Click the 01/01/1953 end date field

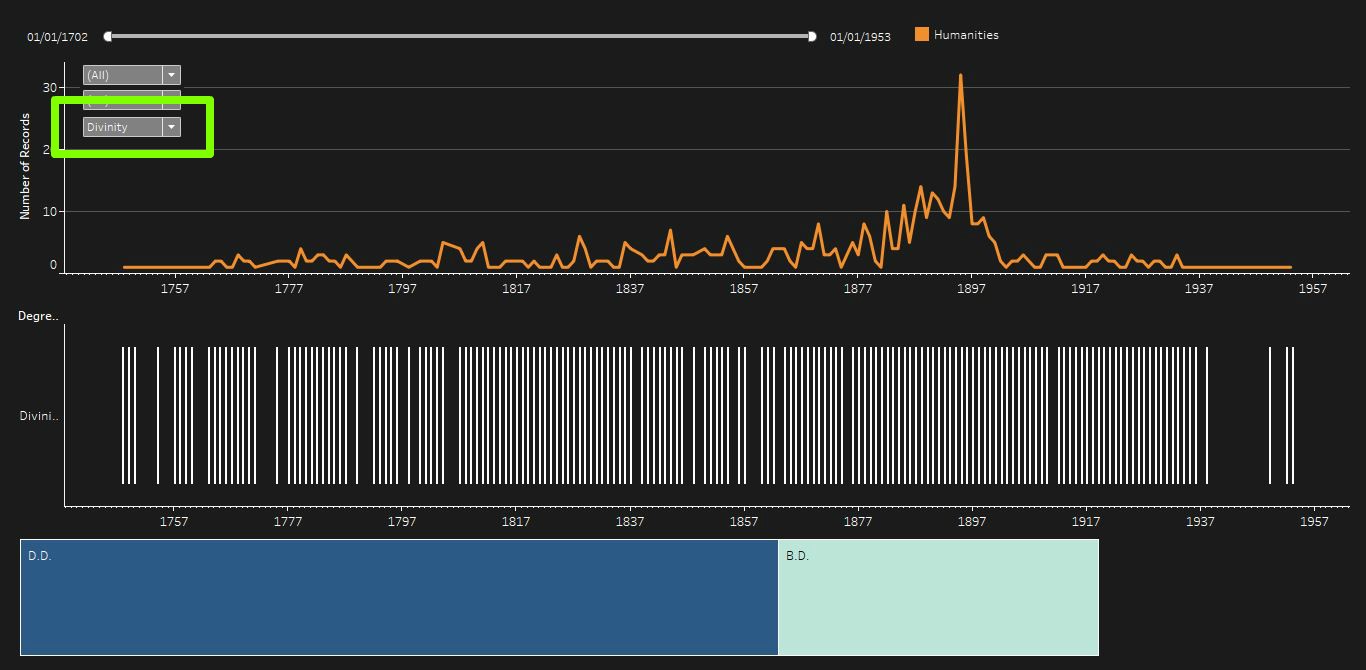[x=860, y=37]
